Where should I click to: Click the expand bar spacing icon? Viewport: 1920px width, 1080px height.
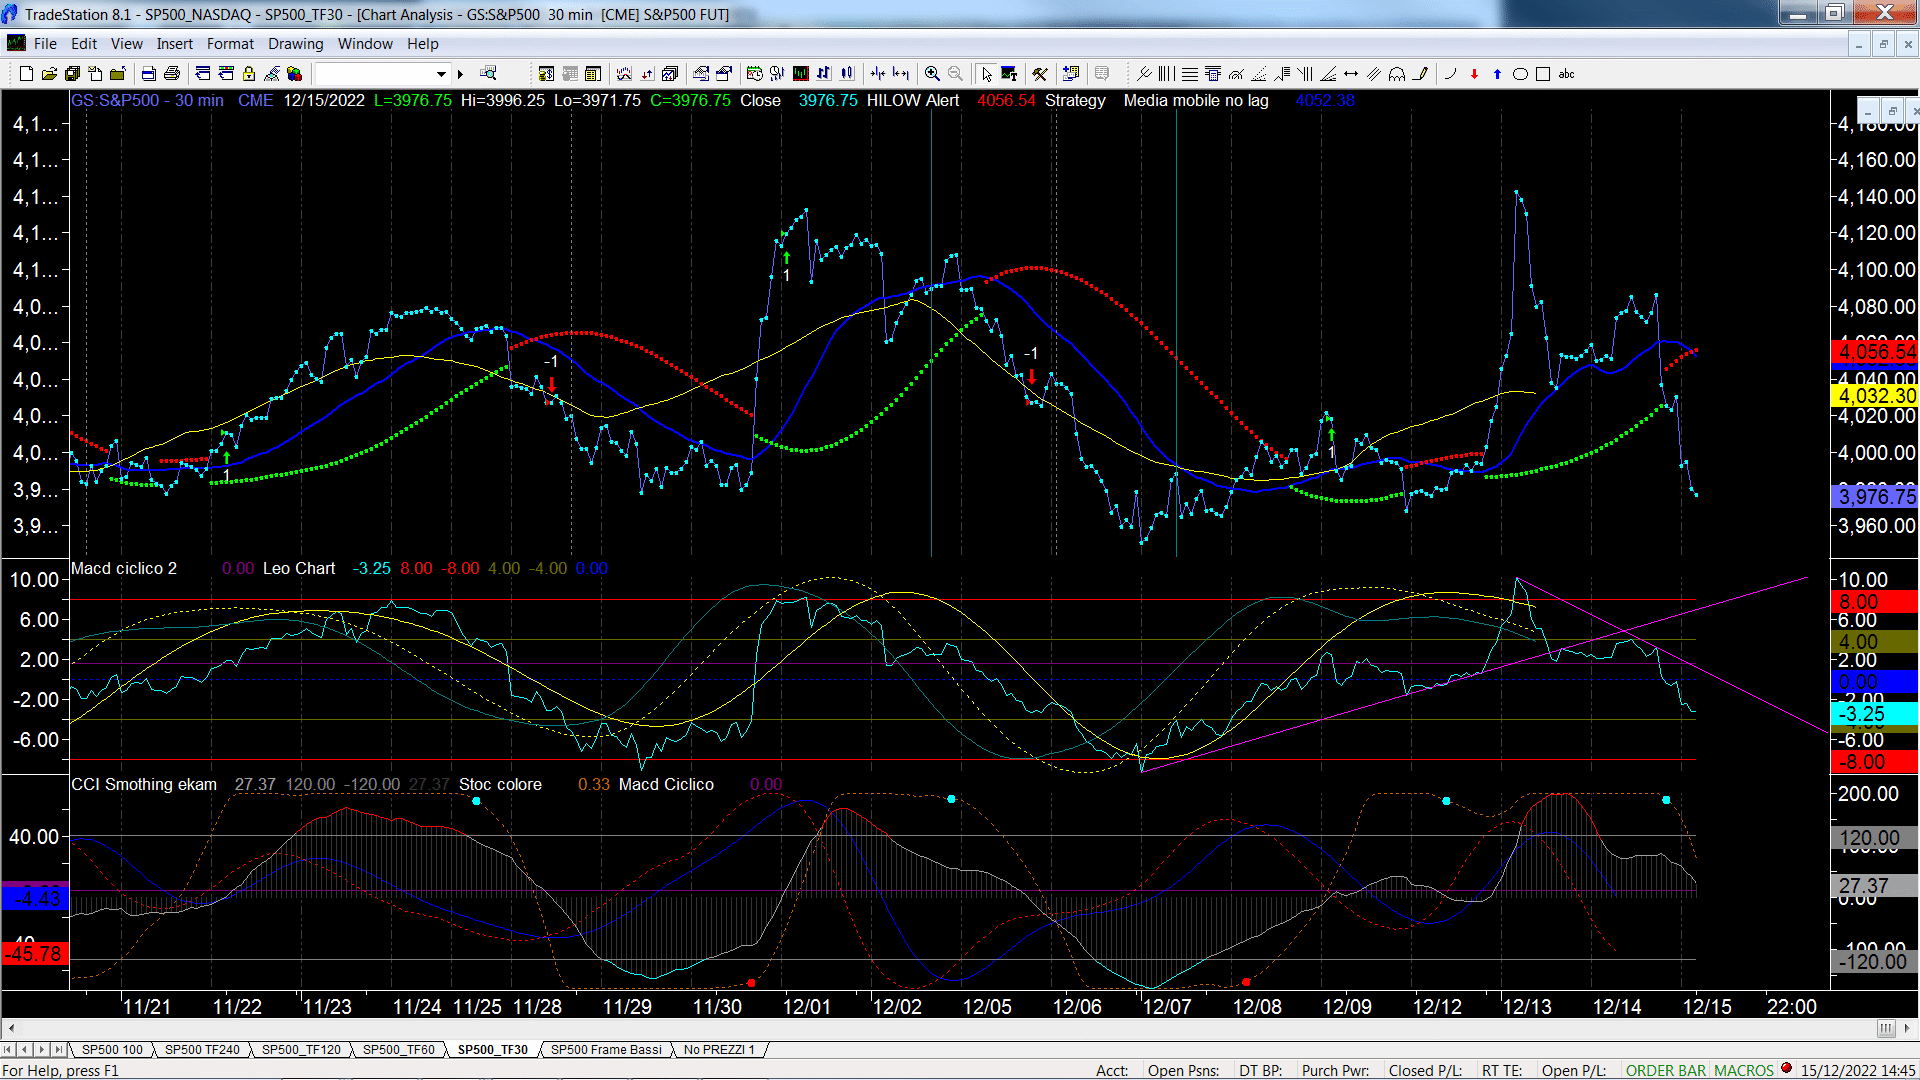coord(901,74)
